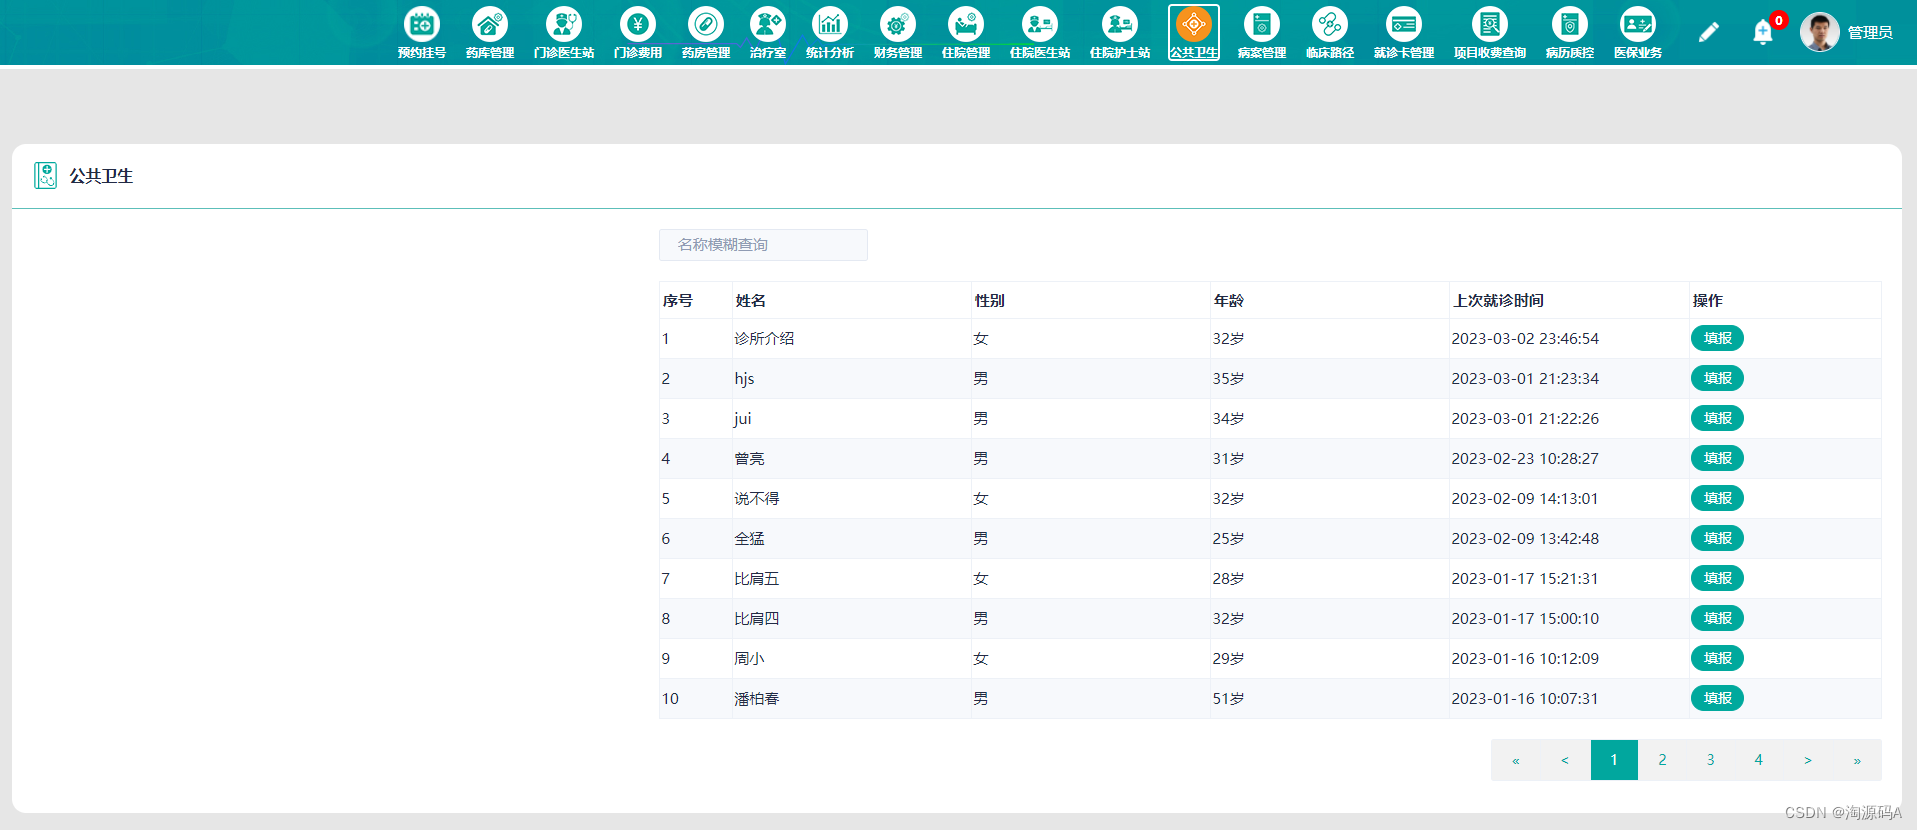Image resolution: width=1917 pixels, height=830 pixels.
Task: Go to next page with single arrow
Action: point(1808,760)
